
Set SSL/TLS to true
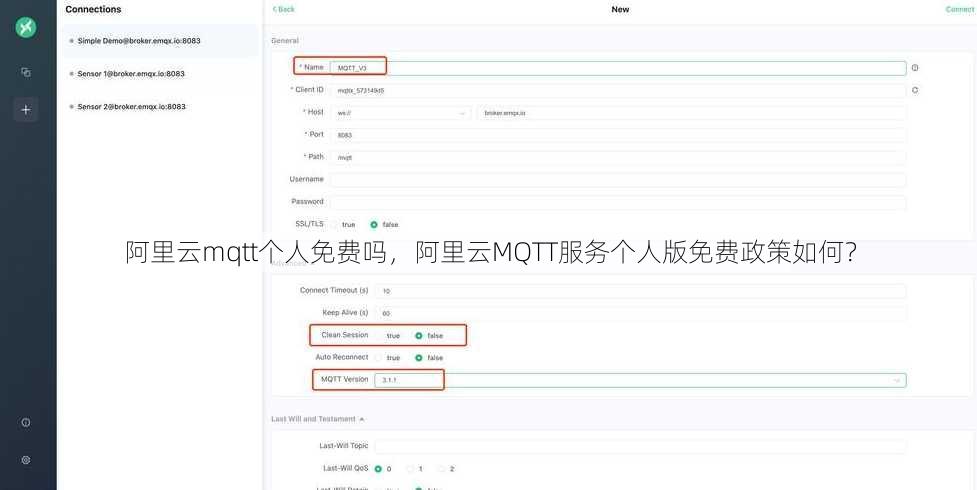343,224
